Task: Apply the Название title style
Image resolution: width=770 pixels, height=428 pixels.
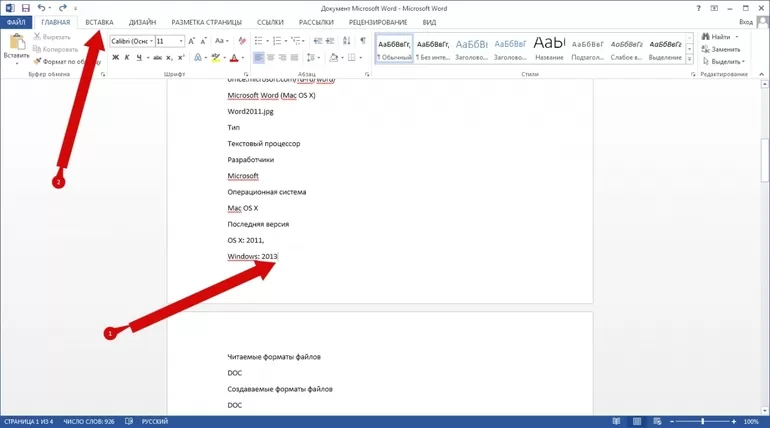Action: coord(549,49)
